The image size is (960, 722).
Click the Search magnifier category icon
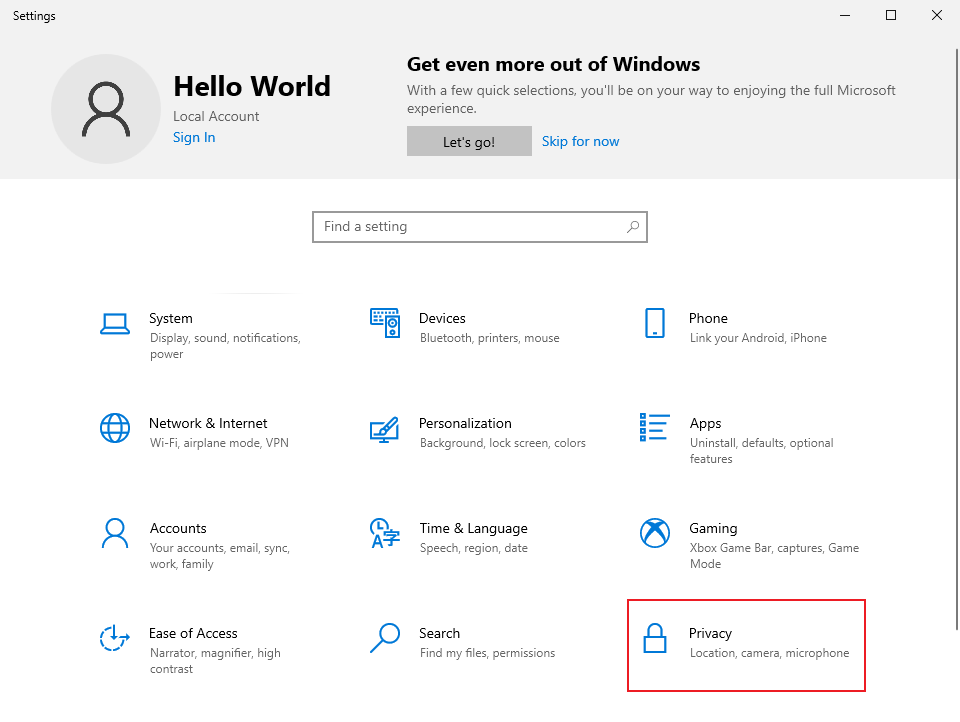(385, 638)
